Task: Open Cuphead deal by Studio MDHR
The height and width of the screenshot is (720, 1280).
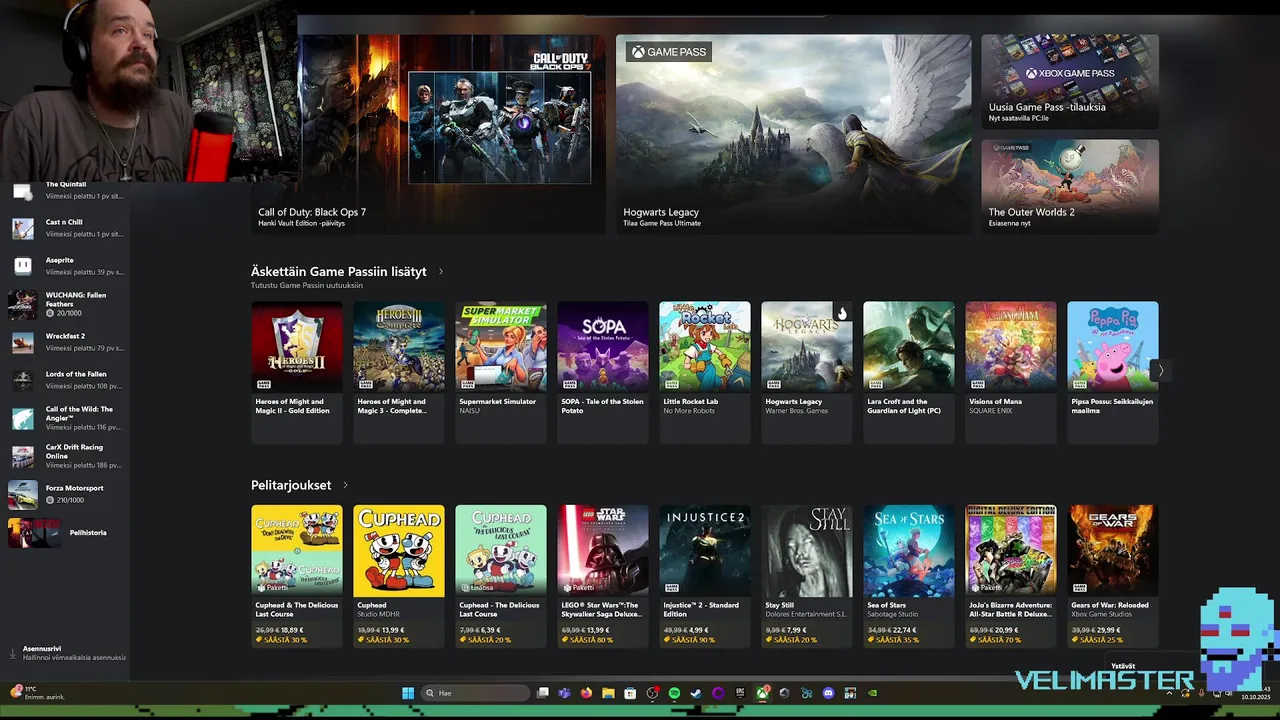Action: [x=398, y=576]
